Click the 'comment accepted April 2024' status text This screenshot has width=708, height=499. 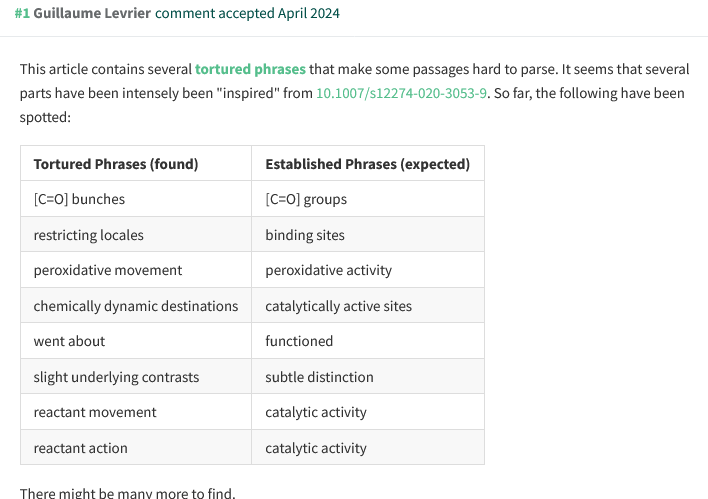[x=254, y=14]
